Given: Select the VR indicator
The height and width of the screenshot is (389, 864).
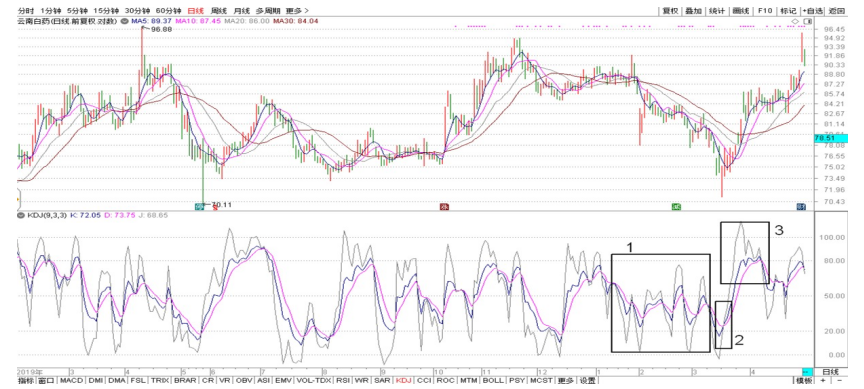Looking at the screenshot, I should click(225, 380).
